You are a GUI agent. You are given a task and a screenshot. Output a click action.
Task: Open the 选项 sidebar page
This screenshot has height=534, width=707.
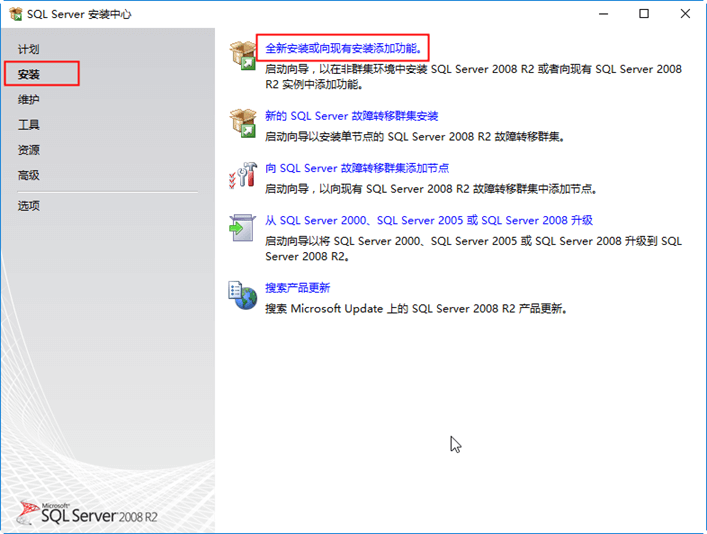(x=28, y=206)
